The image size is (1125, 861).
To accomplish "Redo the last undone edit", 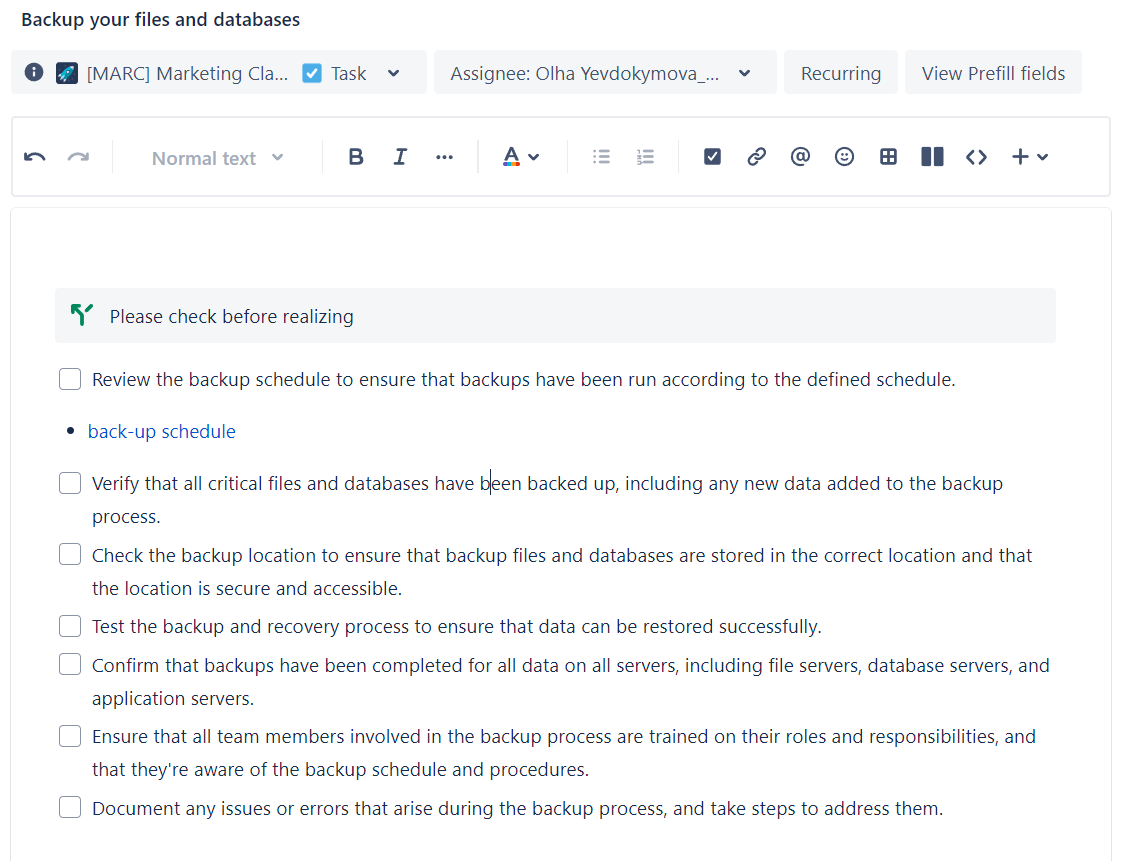I will pyautogui.click(x=78, y=157).
